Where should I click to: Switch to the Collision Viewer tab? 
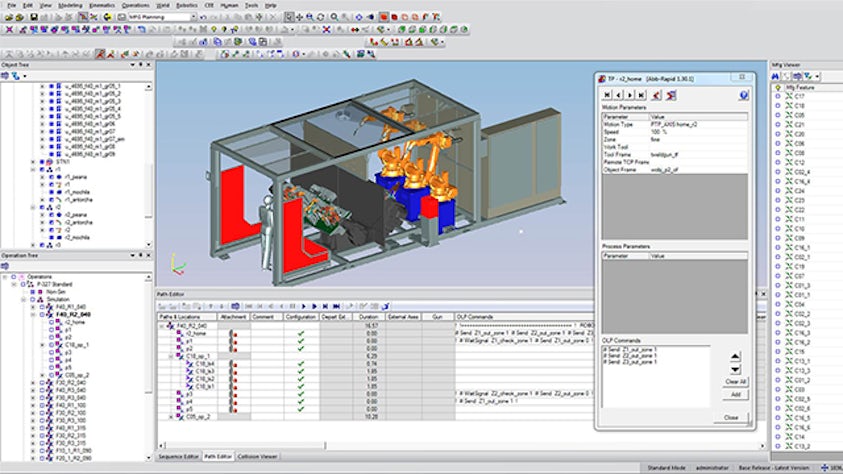click(257, 456)
